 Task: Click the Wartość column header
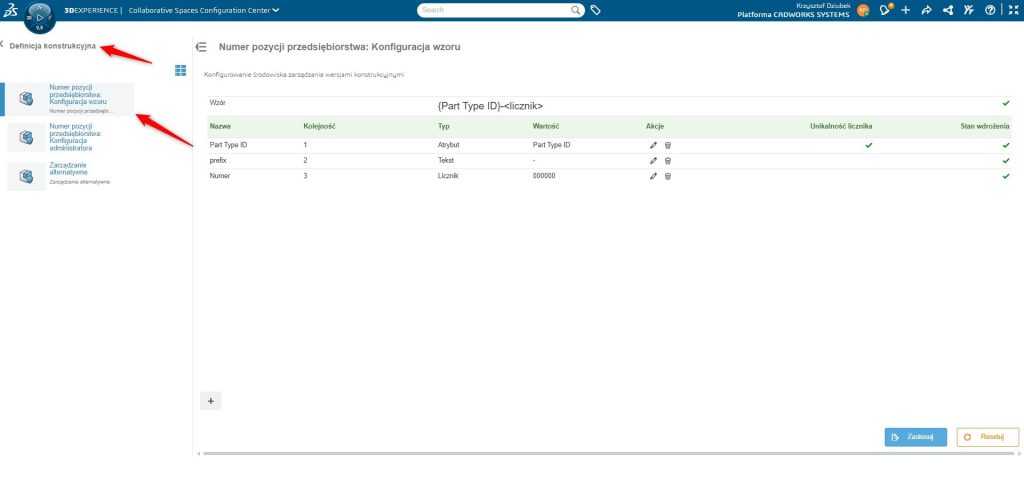tap(546, 126)
